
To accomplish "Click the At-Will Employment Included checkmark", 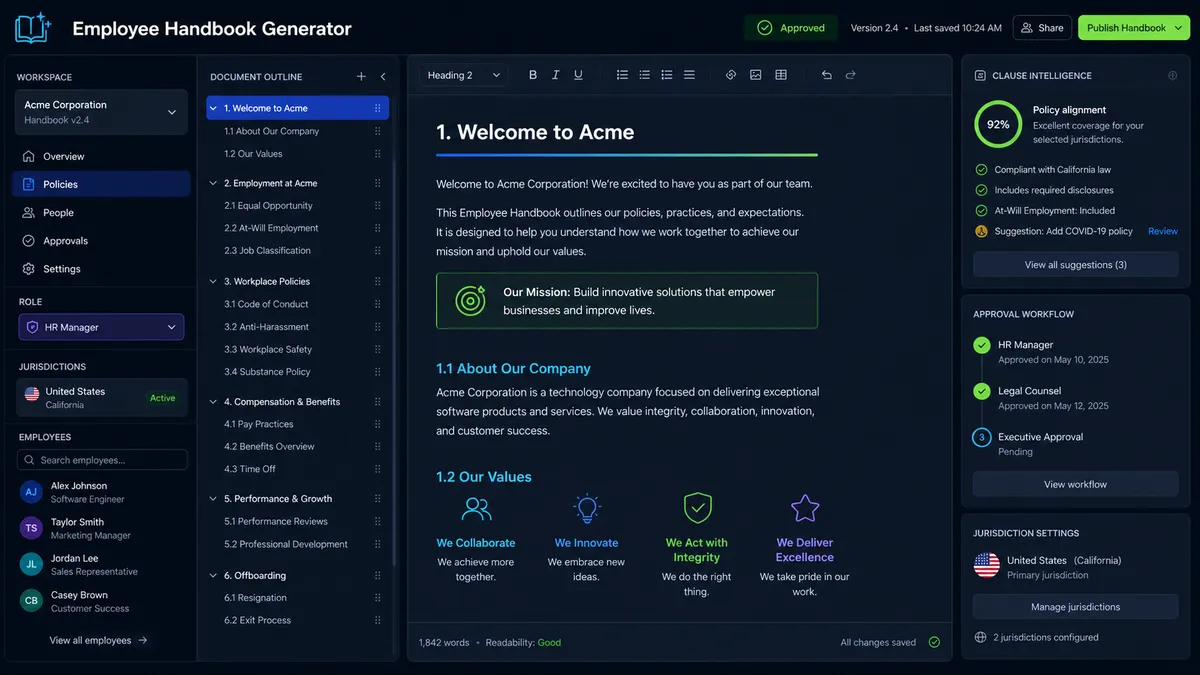I will [x=981, y=211].
